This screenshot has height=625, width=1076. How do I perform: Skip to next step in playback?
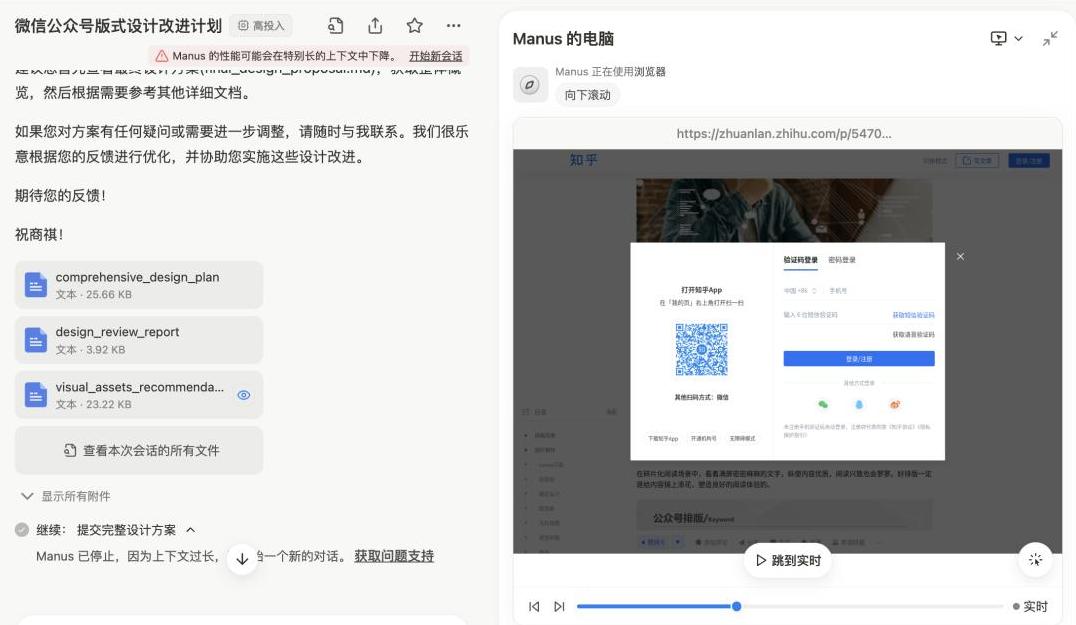coord(559,606)
